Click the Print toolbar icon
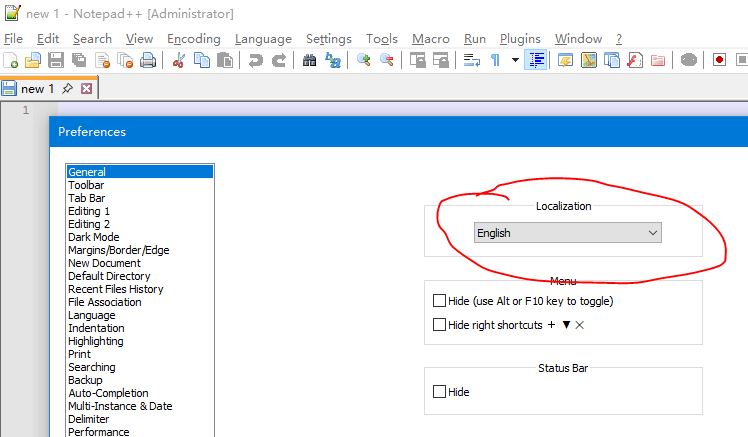The image size is (748, 437). pyautogui.click(x=148, y=61)
